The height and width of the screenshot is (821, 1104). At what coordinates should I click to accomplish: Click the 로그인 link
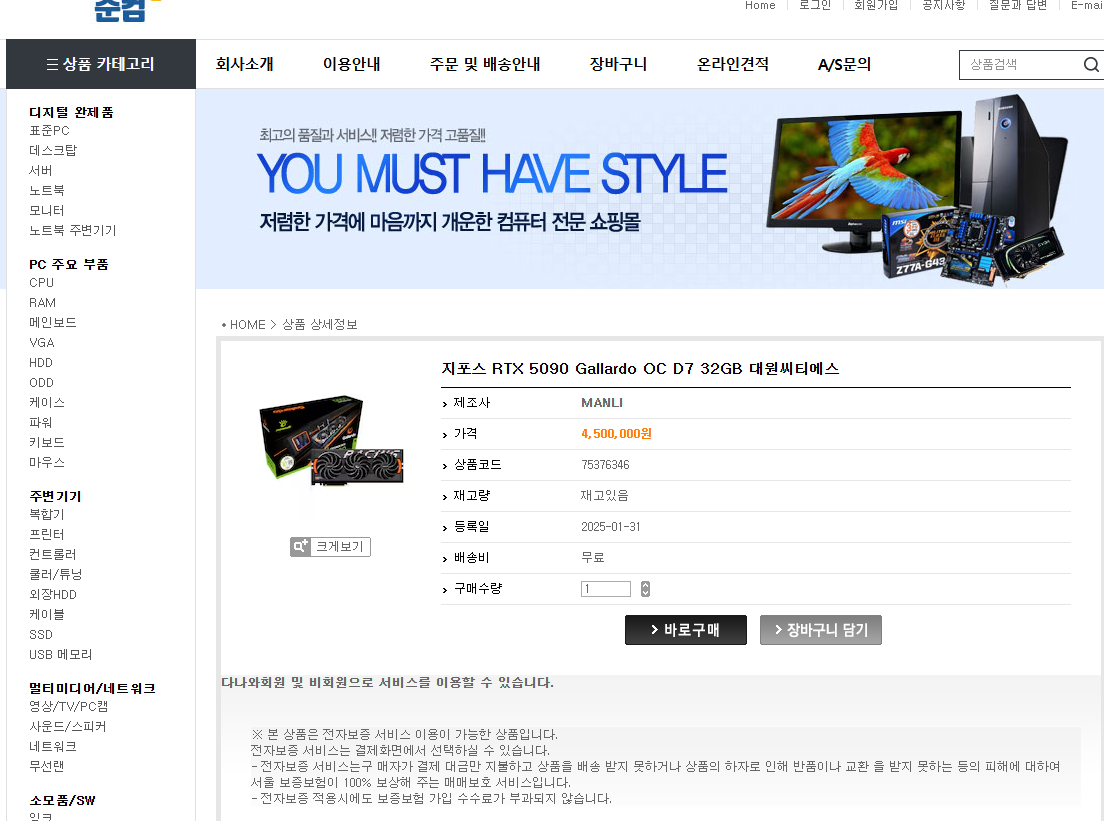tap(815, 5)
